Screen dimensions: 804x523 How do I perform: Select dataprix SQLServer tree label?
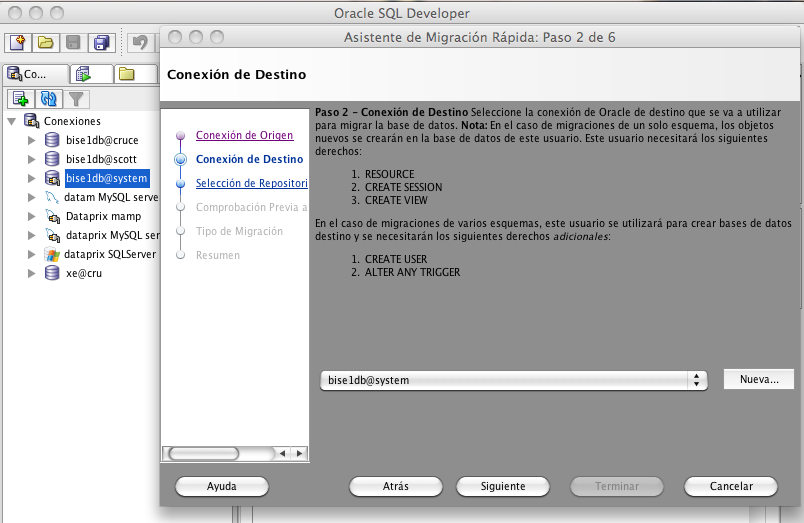pos(110,254)
